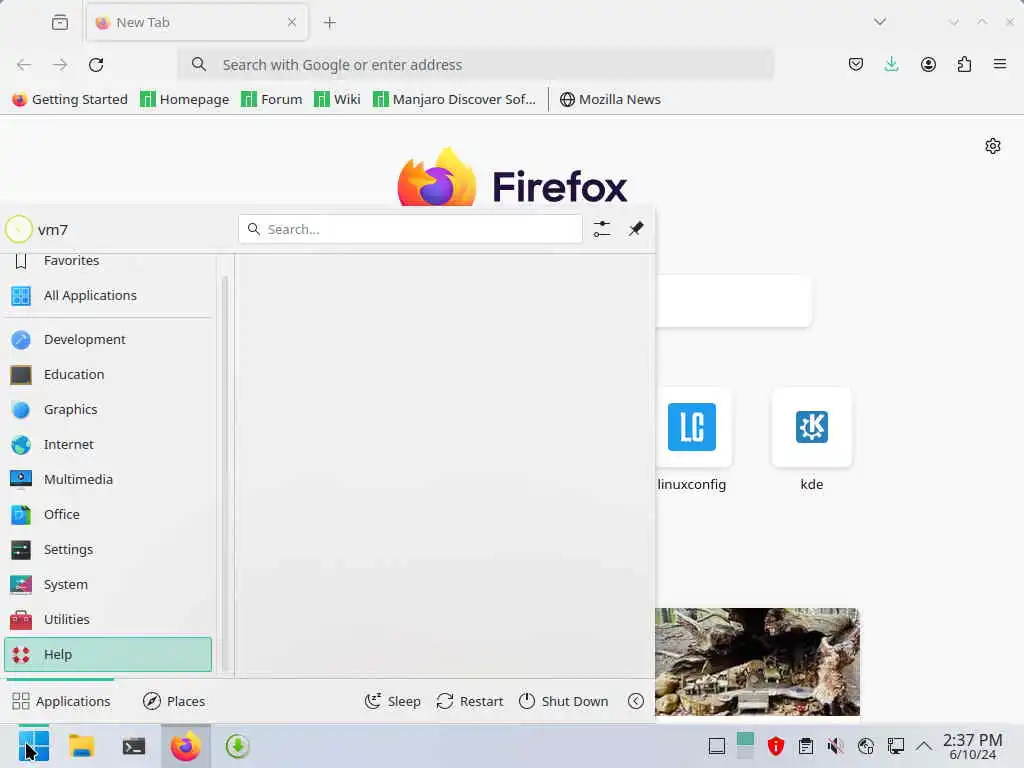Open the list all tabs dropdown

(x=880, y=22)
